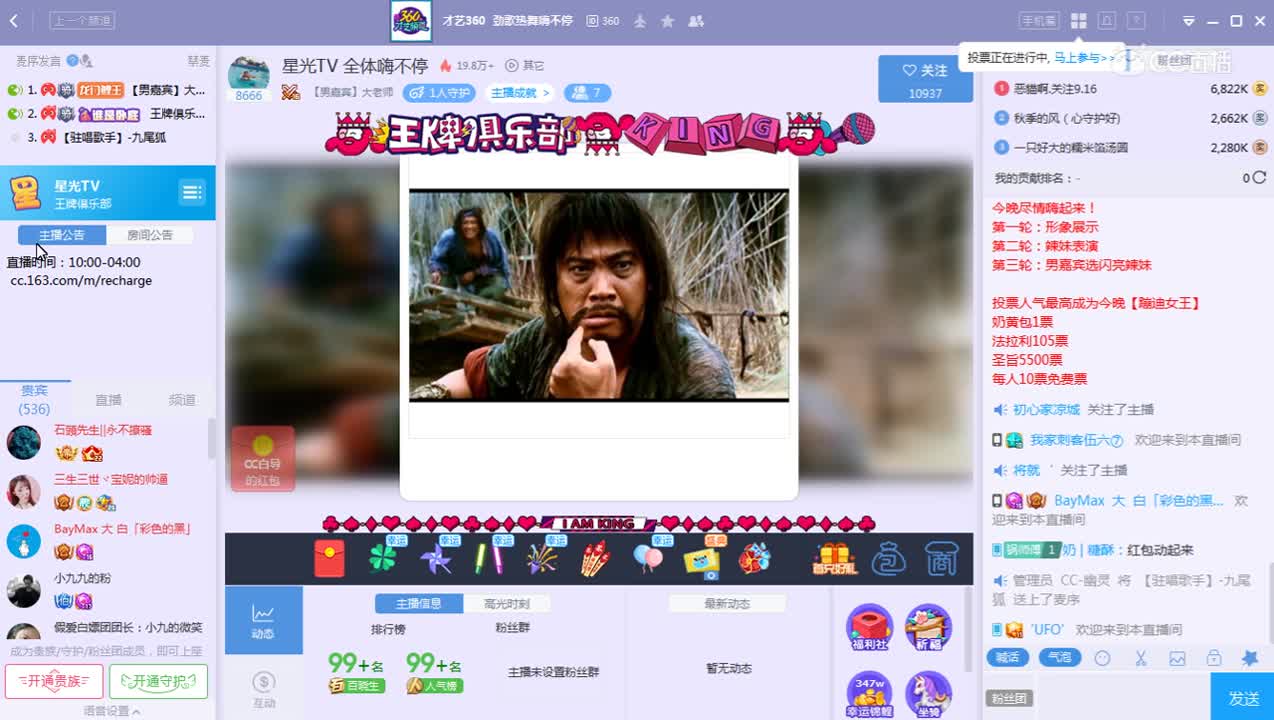Send the firecracker rockets gift
Viewport: 1274px width, 720px height.
[x=595, y=559]
